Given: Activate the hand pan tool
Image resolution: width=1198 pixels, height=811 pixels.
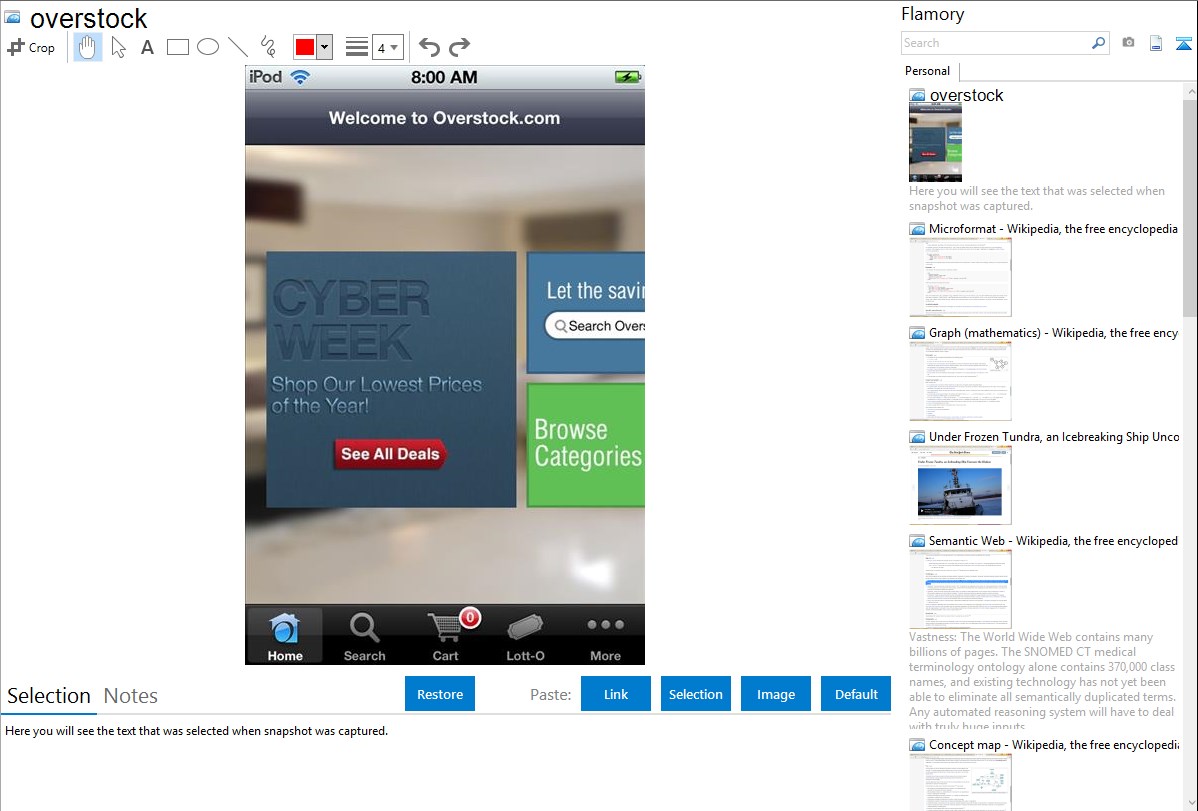Looking at the screenshot, I should (87, 47).
